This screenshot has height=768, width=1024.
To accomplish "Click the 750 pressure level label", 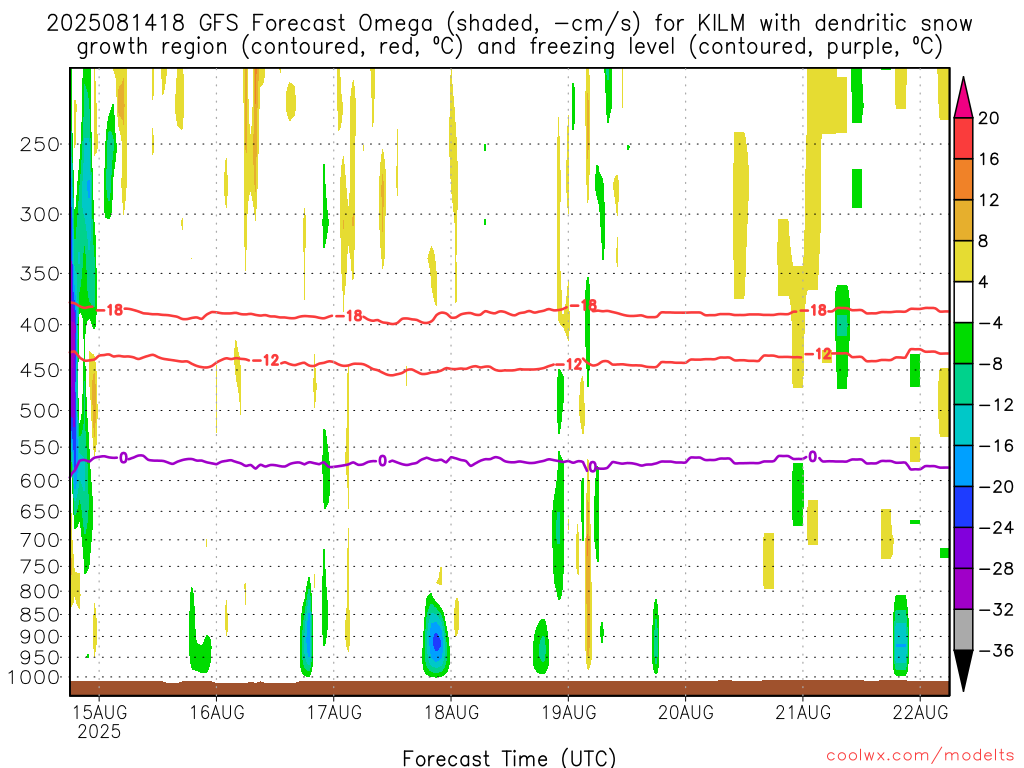I will click(40, 567).
